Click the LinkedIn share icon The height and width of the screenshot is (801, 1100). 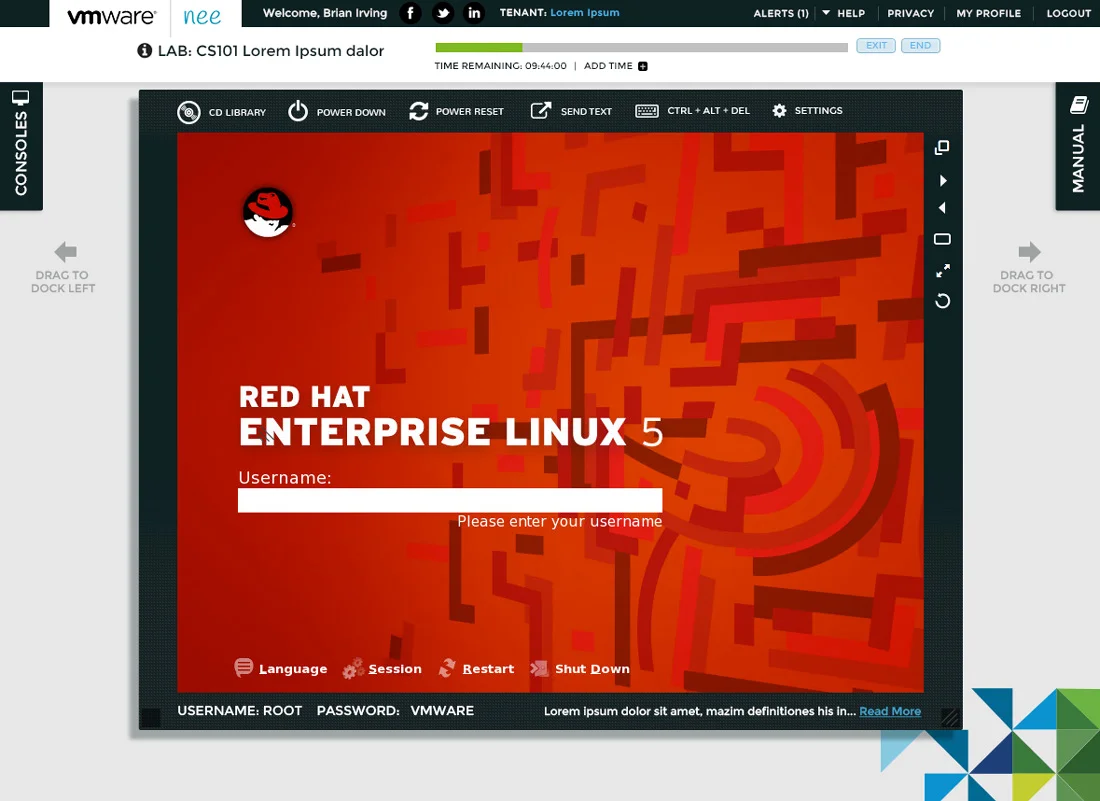pyautogui.click(x=474, y=13)
